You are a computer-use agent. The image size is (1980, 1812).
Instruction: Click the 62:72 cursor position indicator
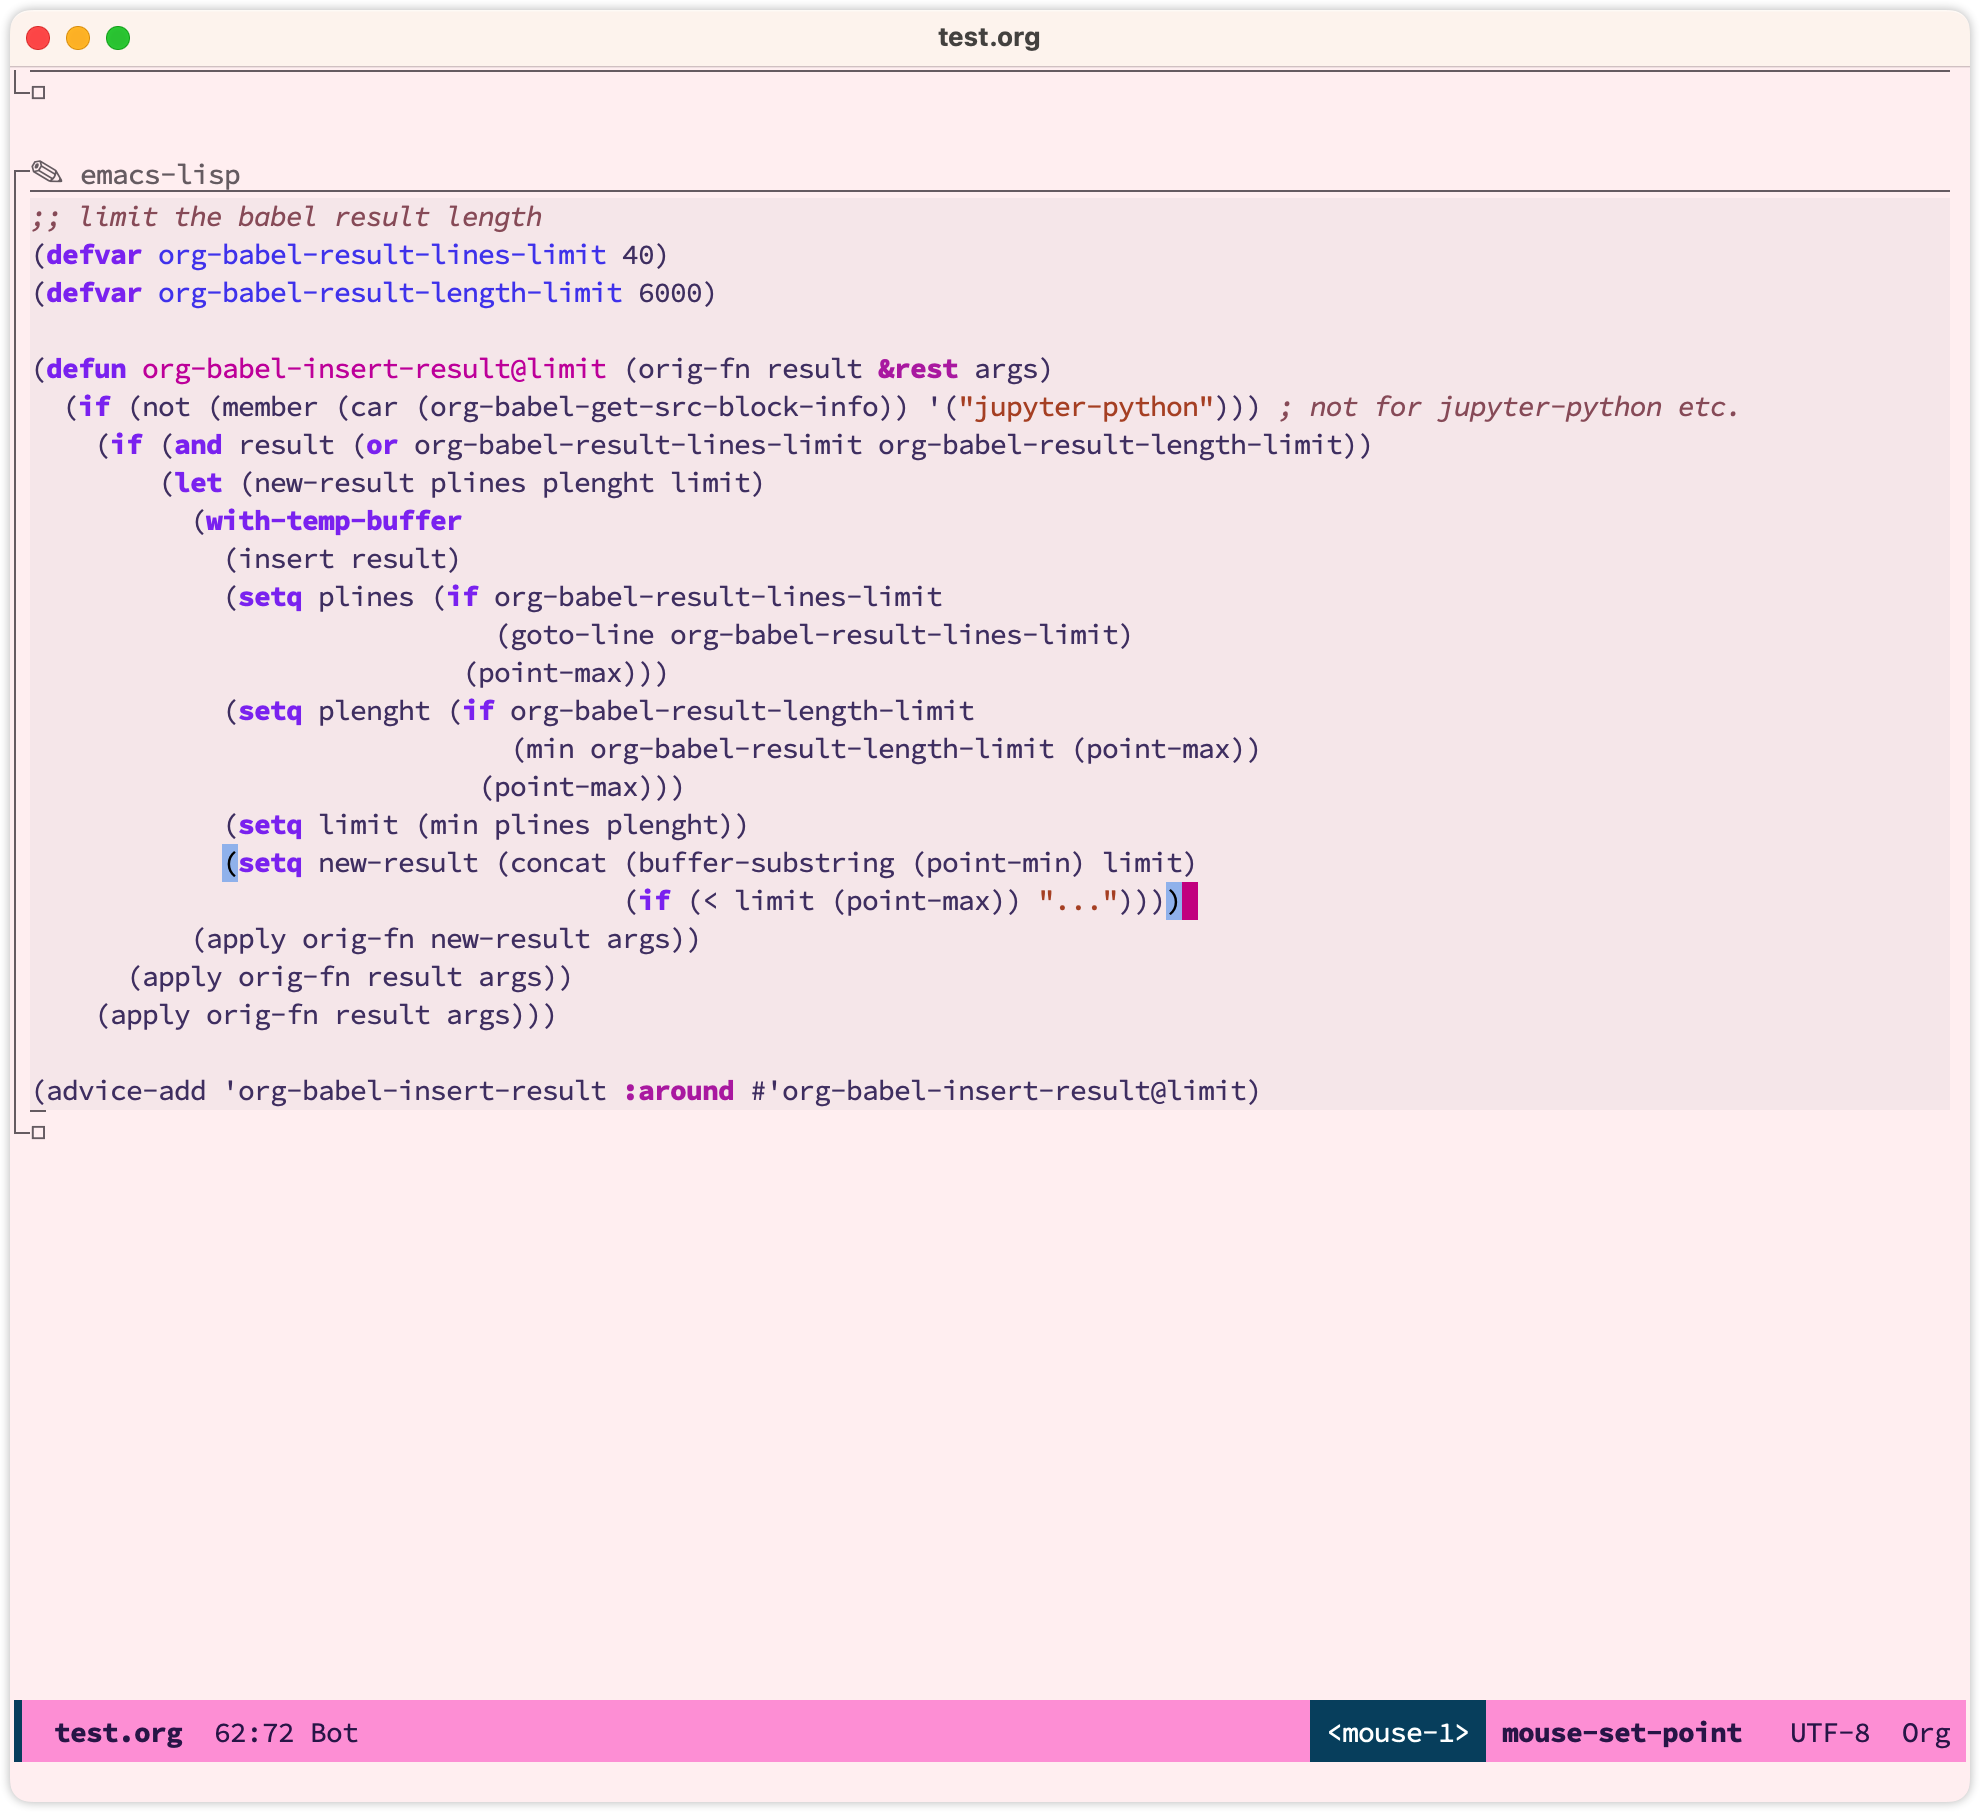coord(254,1733)
